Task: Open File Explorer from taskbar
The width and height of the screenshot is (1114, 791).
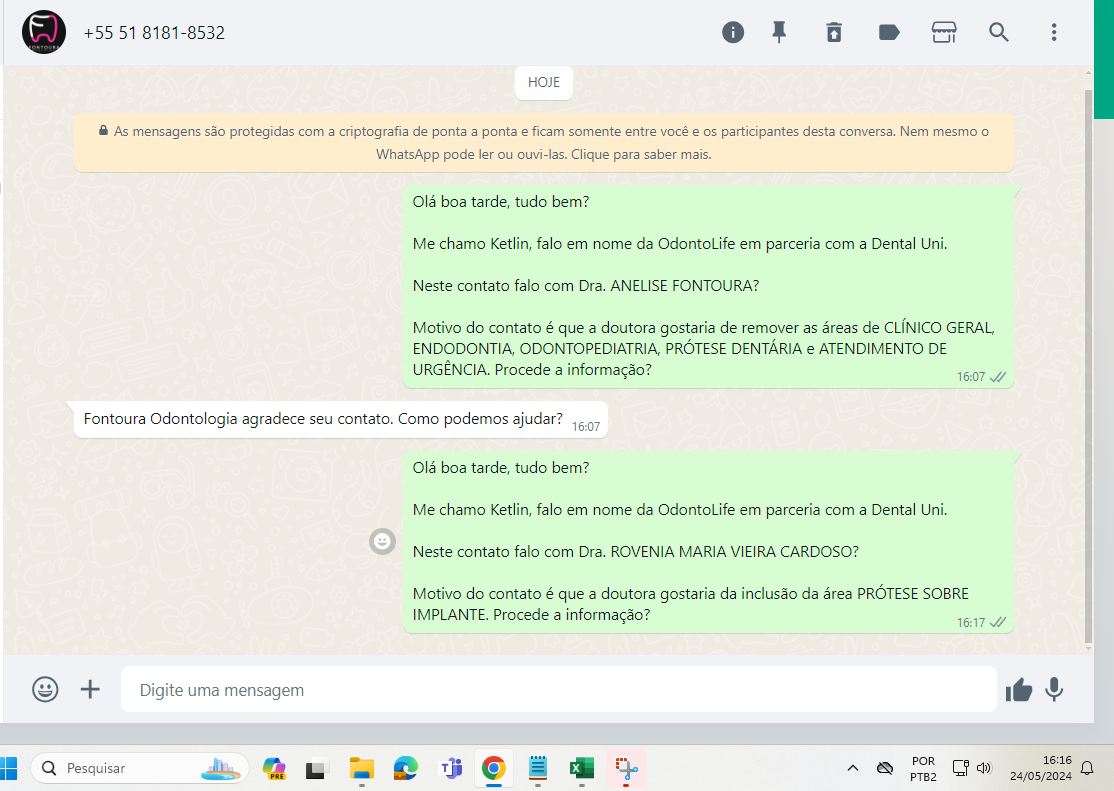Action: [362, 768]
